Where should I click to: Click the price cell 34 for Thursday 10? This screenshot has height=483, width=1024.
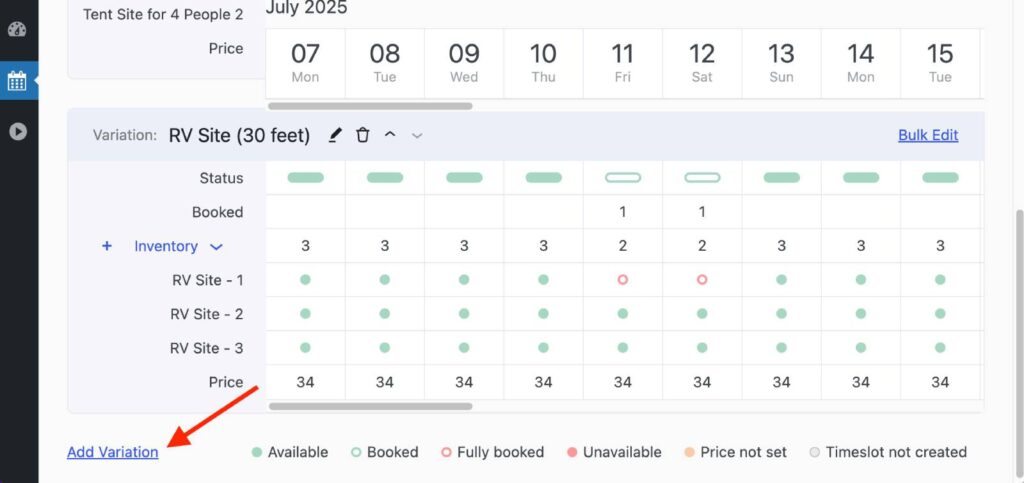pos(543,382)
